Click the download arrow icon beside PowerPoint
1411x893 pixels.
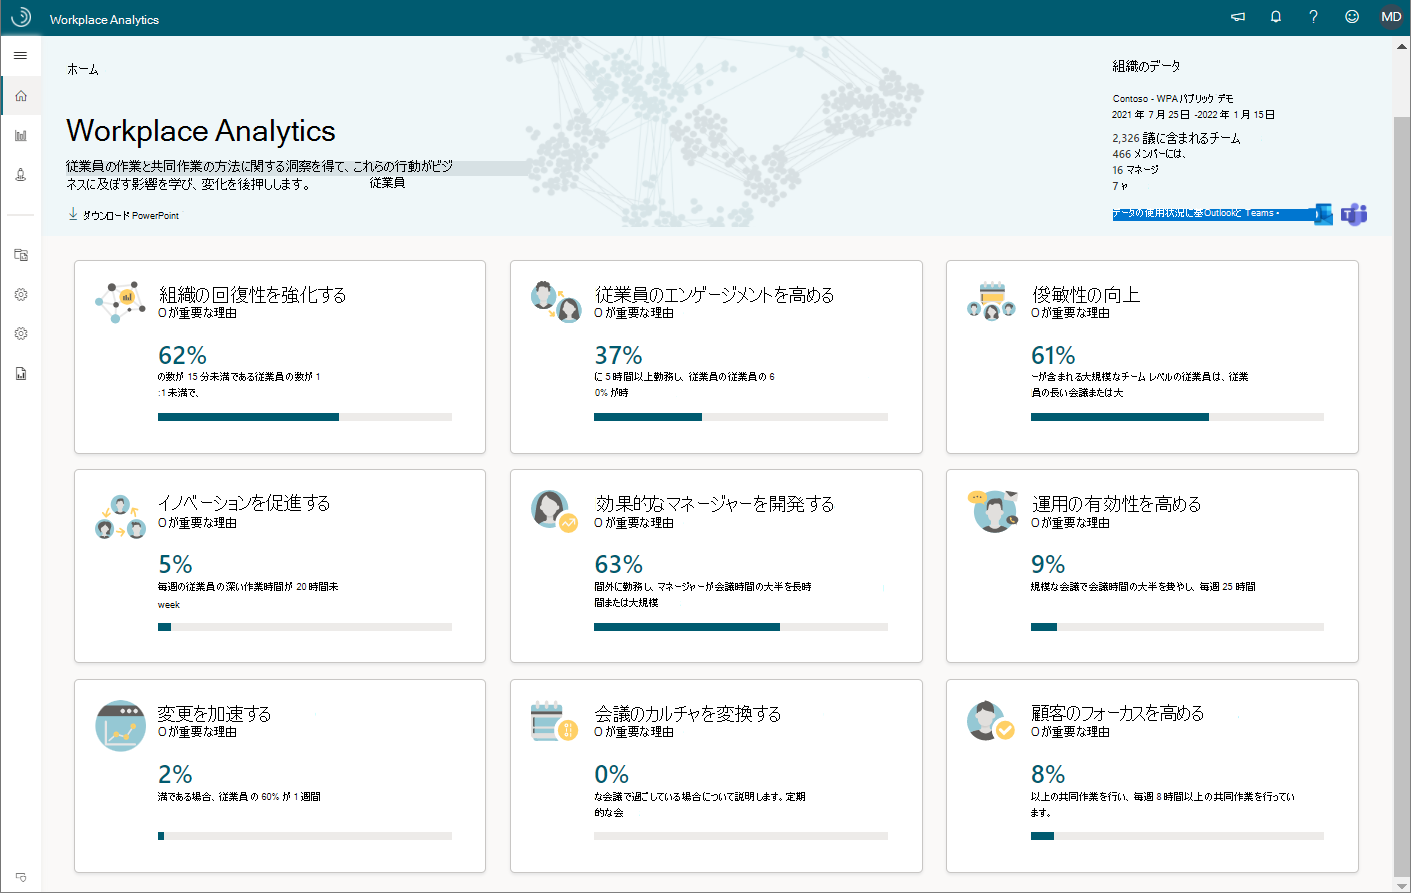point(73,214)
